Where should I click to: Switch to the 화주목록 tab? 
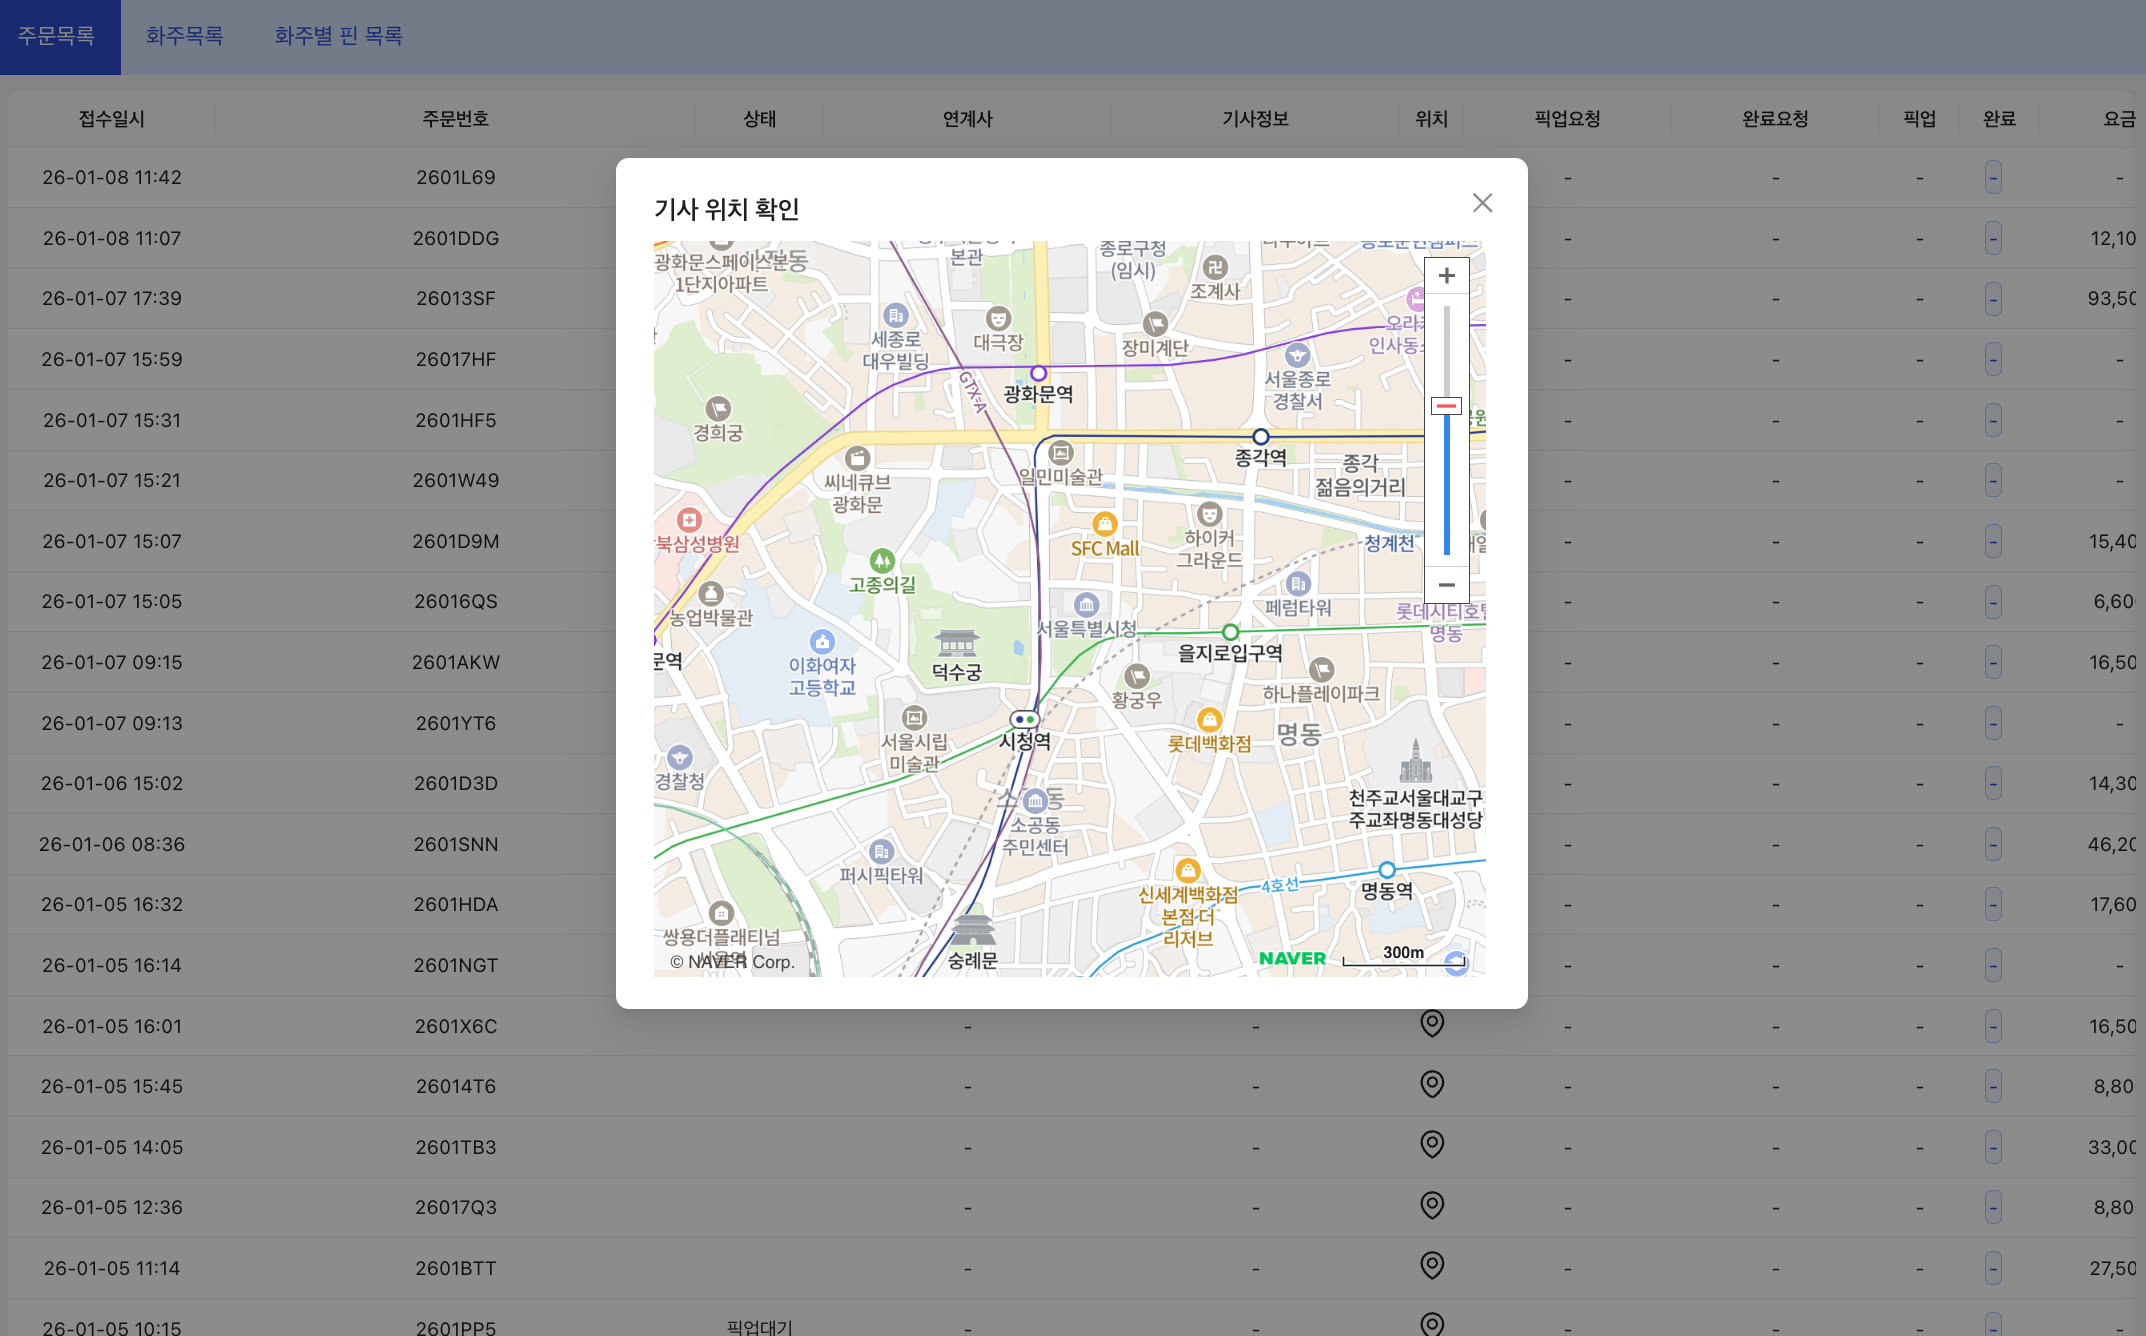(x=184, y=36)
